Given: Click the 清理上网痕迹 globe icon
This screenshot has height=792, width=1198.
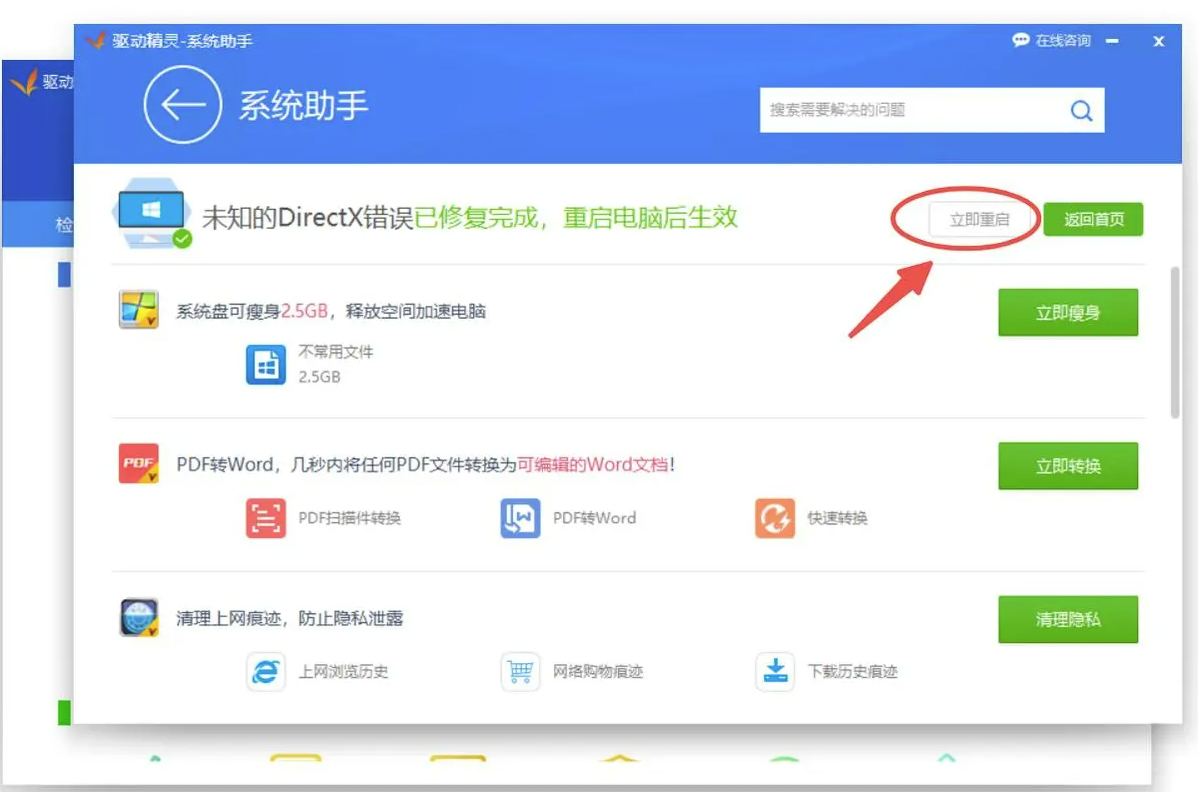Looking at the screenshot, I should pos(139,617).
